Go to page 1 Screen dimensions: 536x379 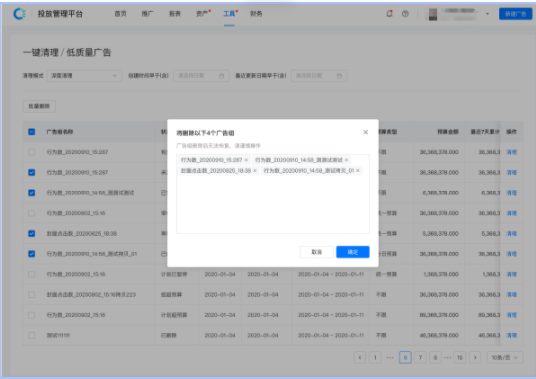coord(375,357)
